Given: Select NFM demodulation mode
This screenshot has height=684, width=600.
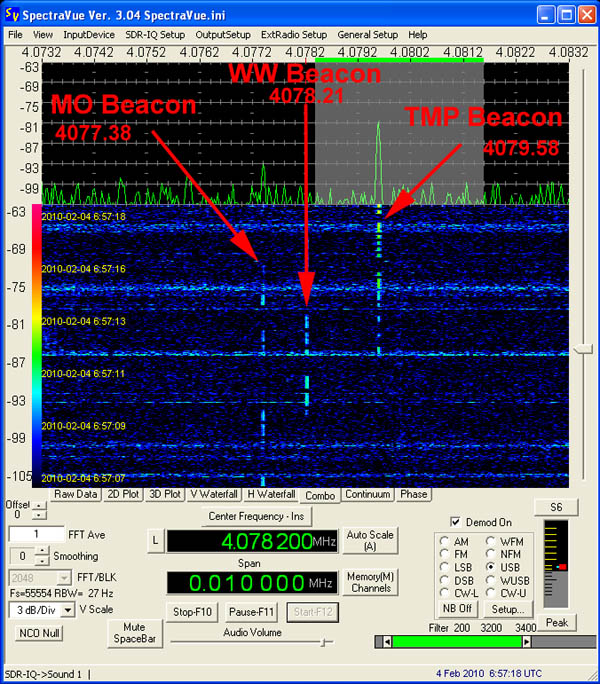Looking at the screenshot, I should 491,554.
